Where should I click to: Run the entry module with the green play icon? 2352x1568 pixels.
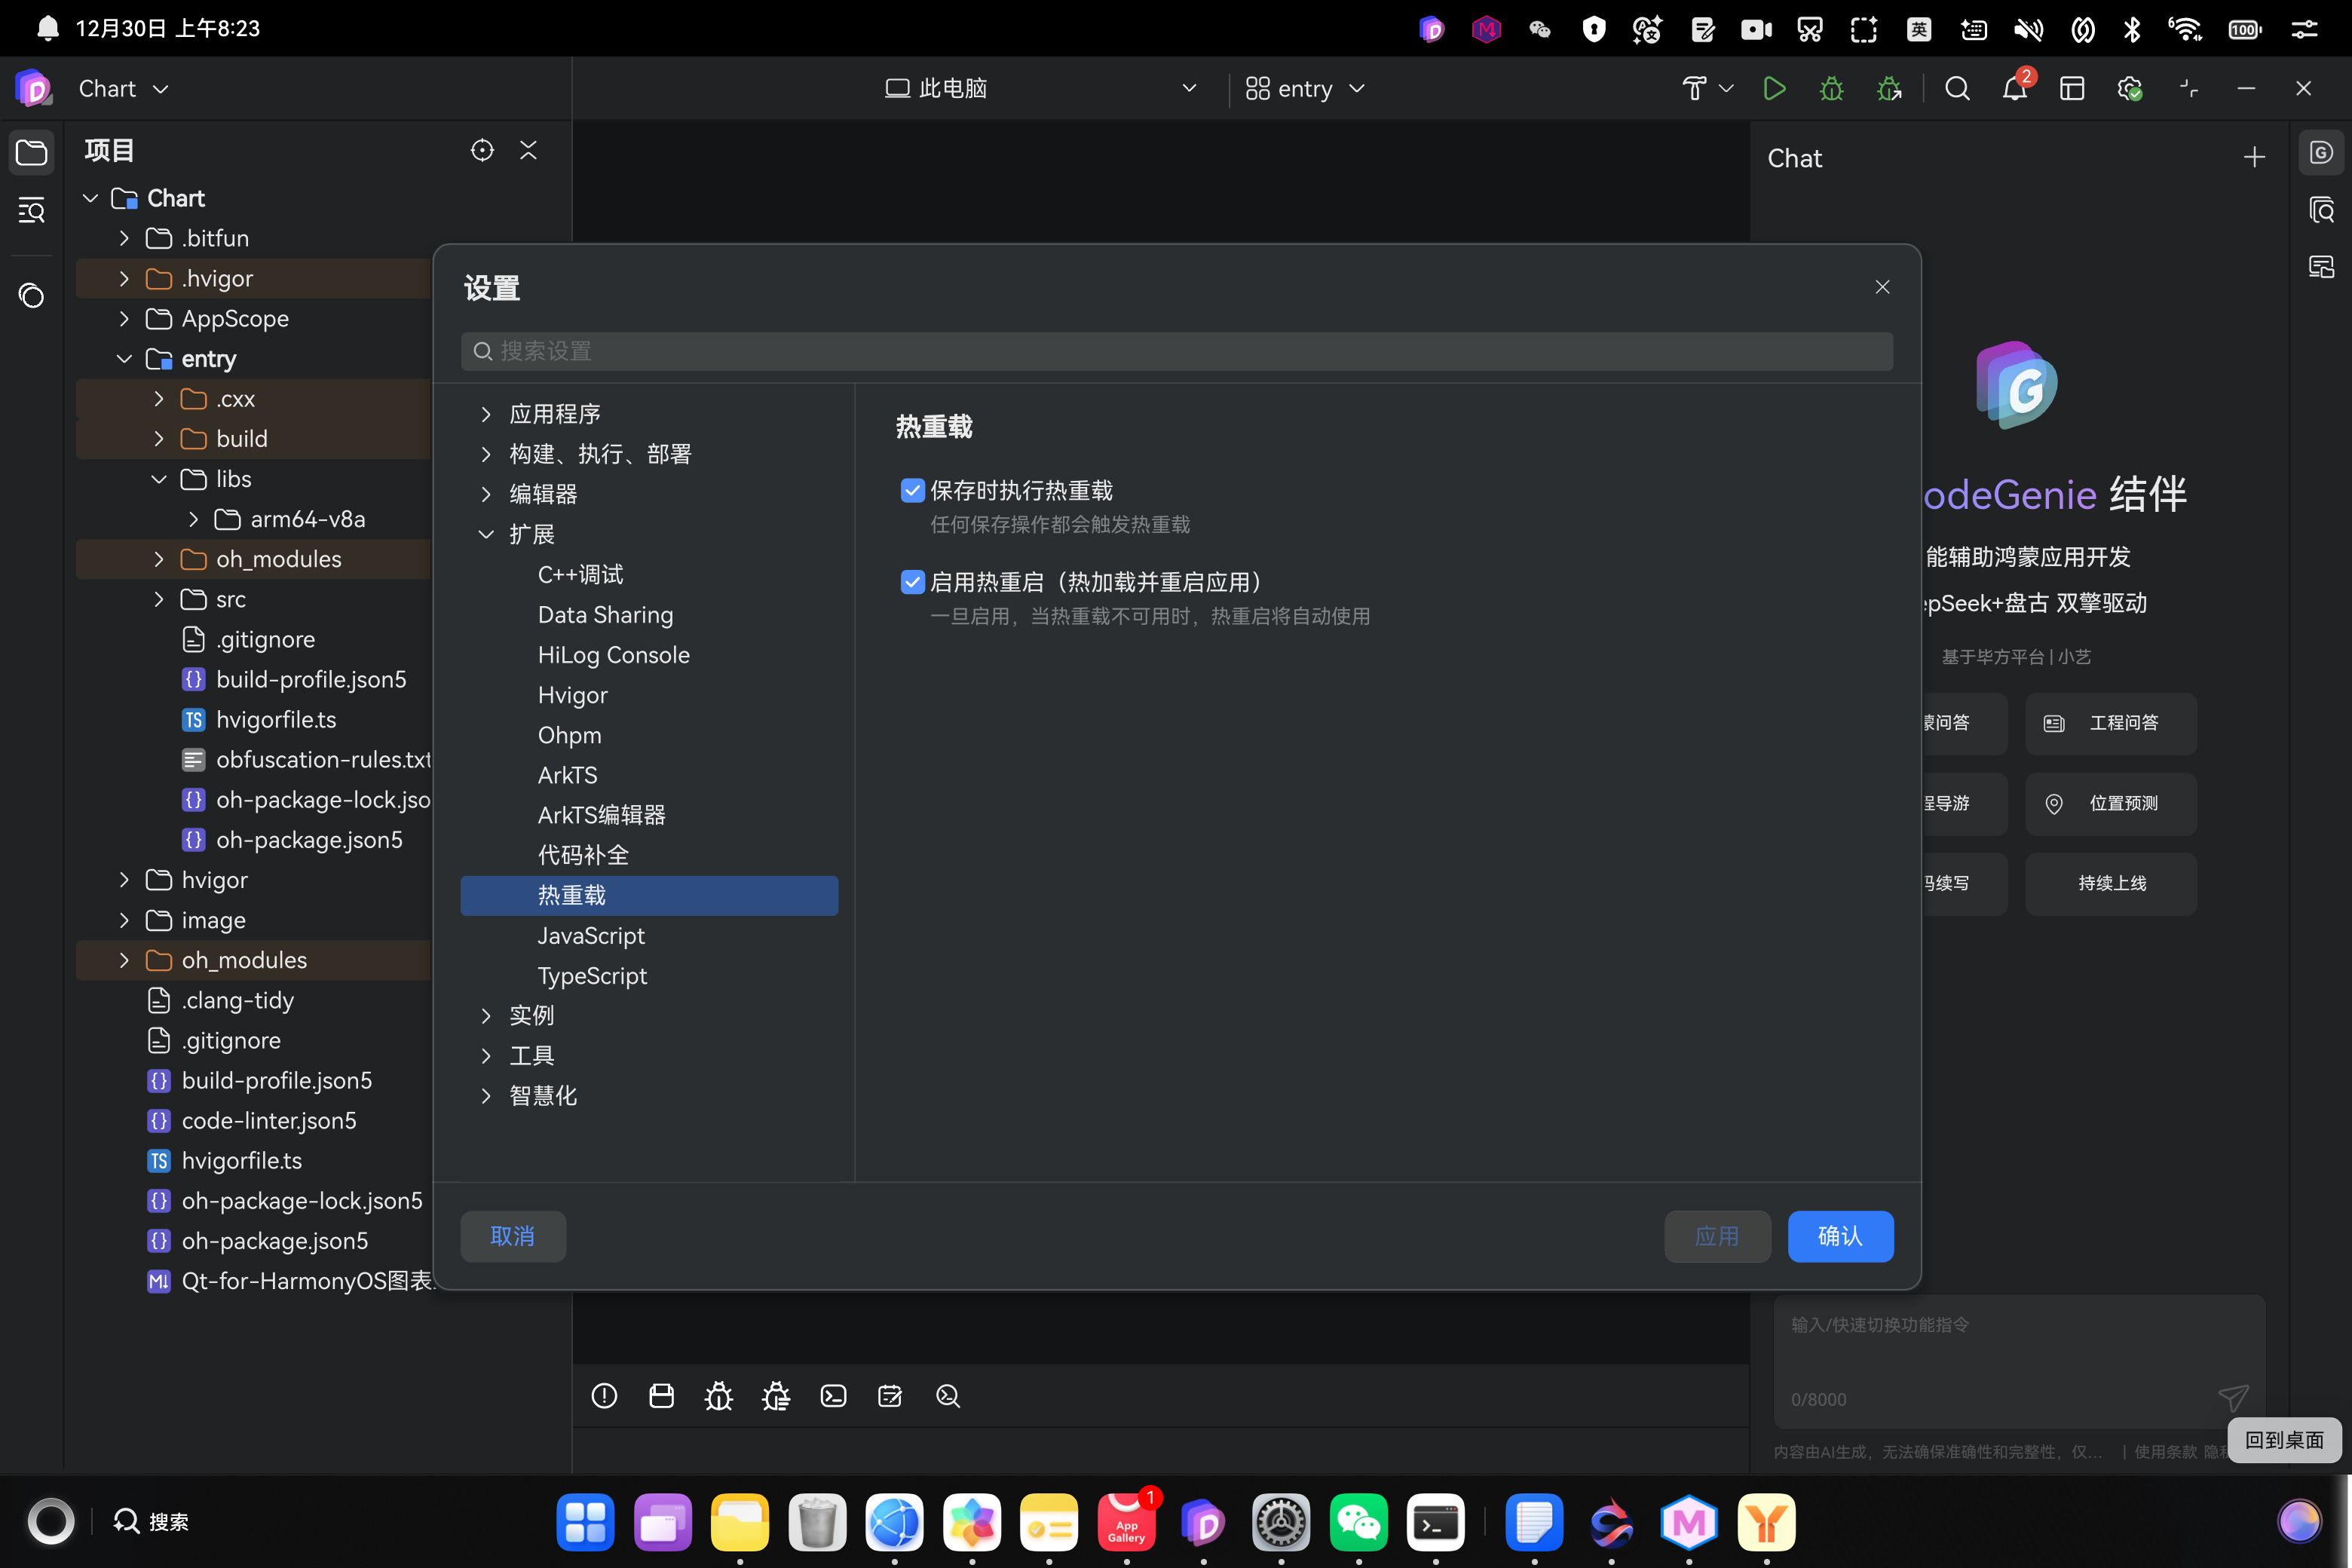coord(1775,88)
